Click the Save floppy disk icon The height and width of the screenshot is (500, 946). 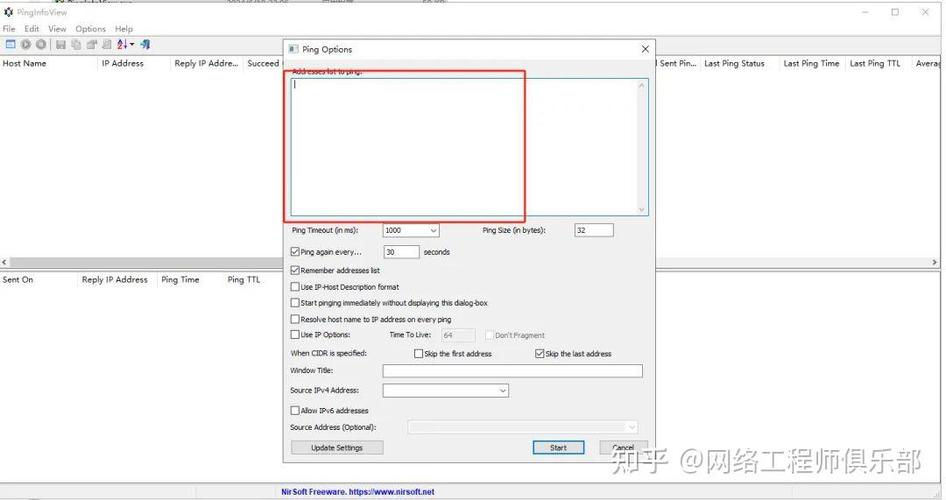point(61,45)
